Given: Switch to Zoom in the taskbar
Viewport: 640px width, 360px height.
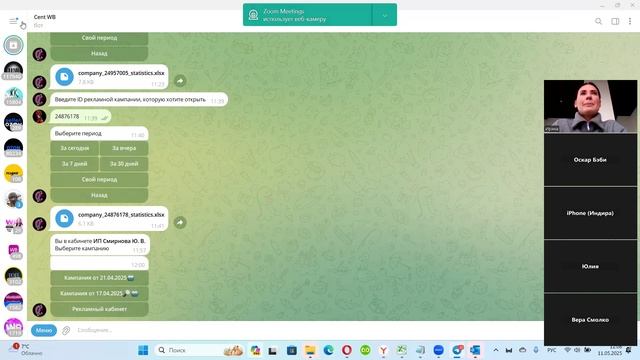Looking at the screenshot, I should (438, 350).
